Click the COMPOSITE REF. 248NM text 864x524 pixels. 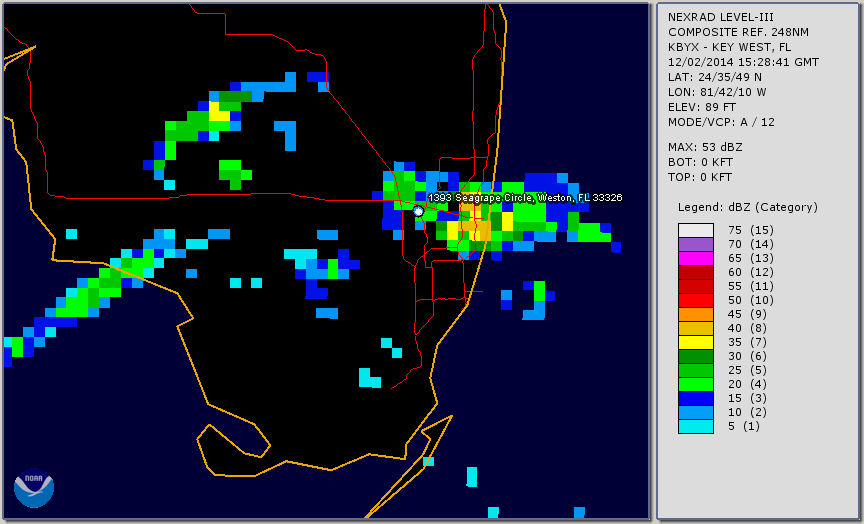point(738,33)
